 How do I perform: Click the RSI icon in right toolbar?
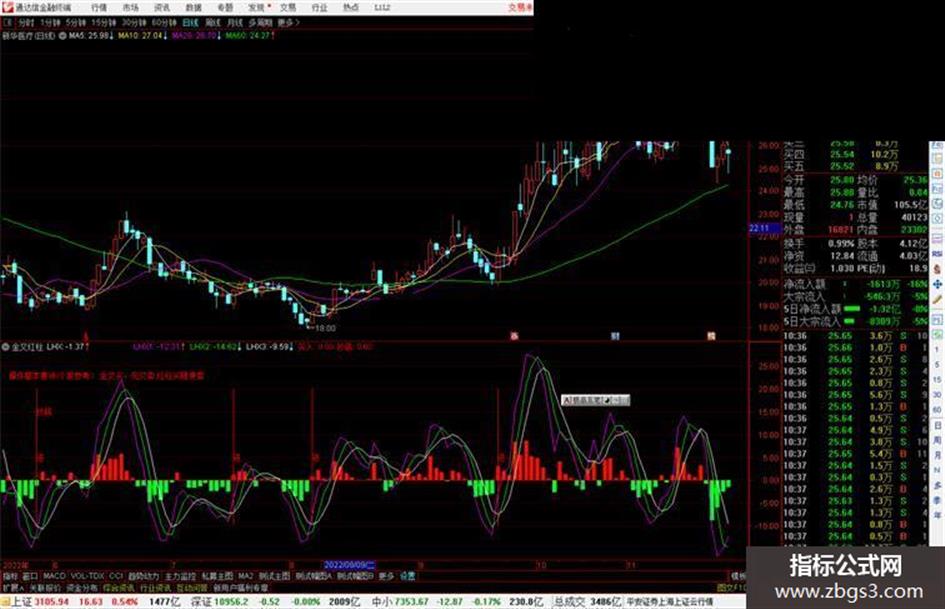pos(937,254)
